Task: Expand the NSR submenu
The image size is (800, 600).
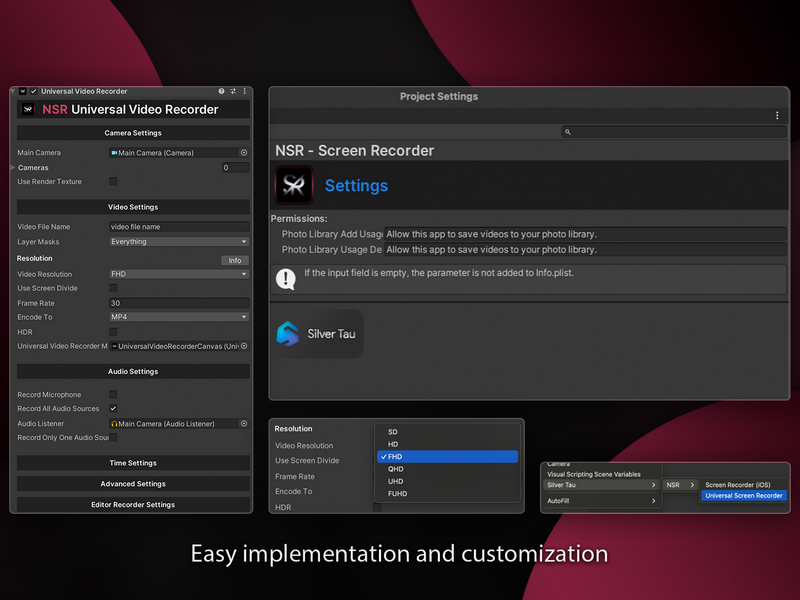Action: (x=680, y=485)
